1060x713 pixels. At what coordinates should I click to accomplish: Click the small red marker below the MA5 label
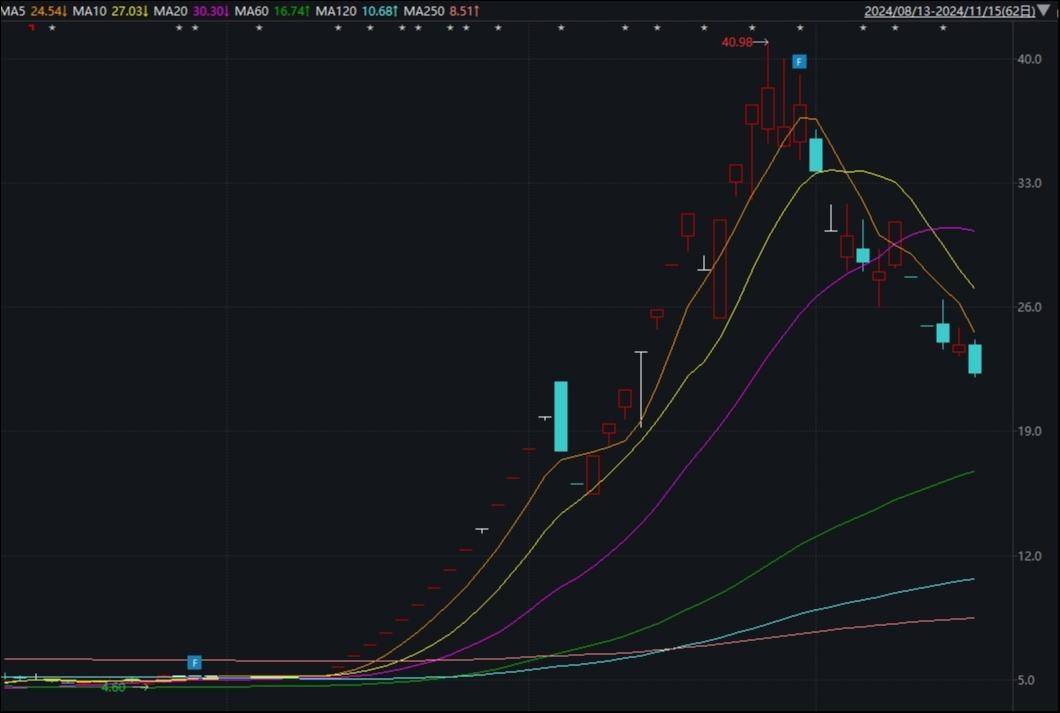[x=31, y=27]
